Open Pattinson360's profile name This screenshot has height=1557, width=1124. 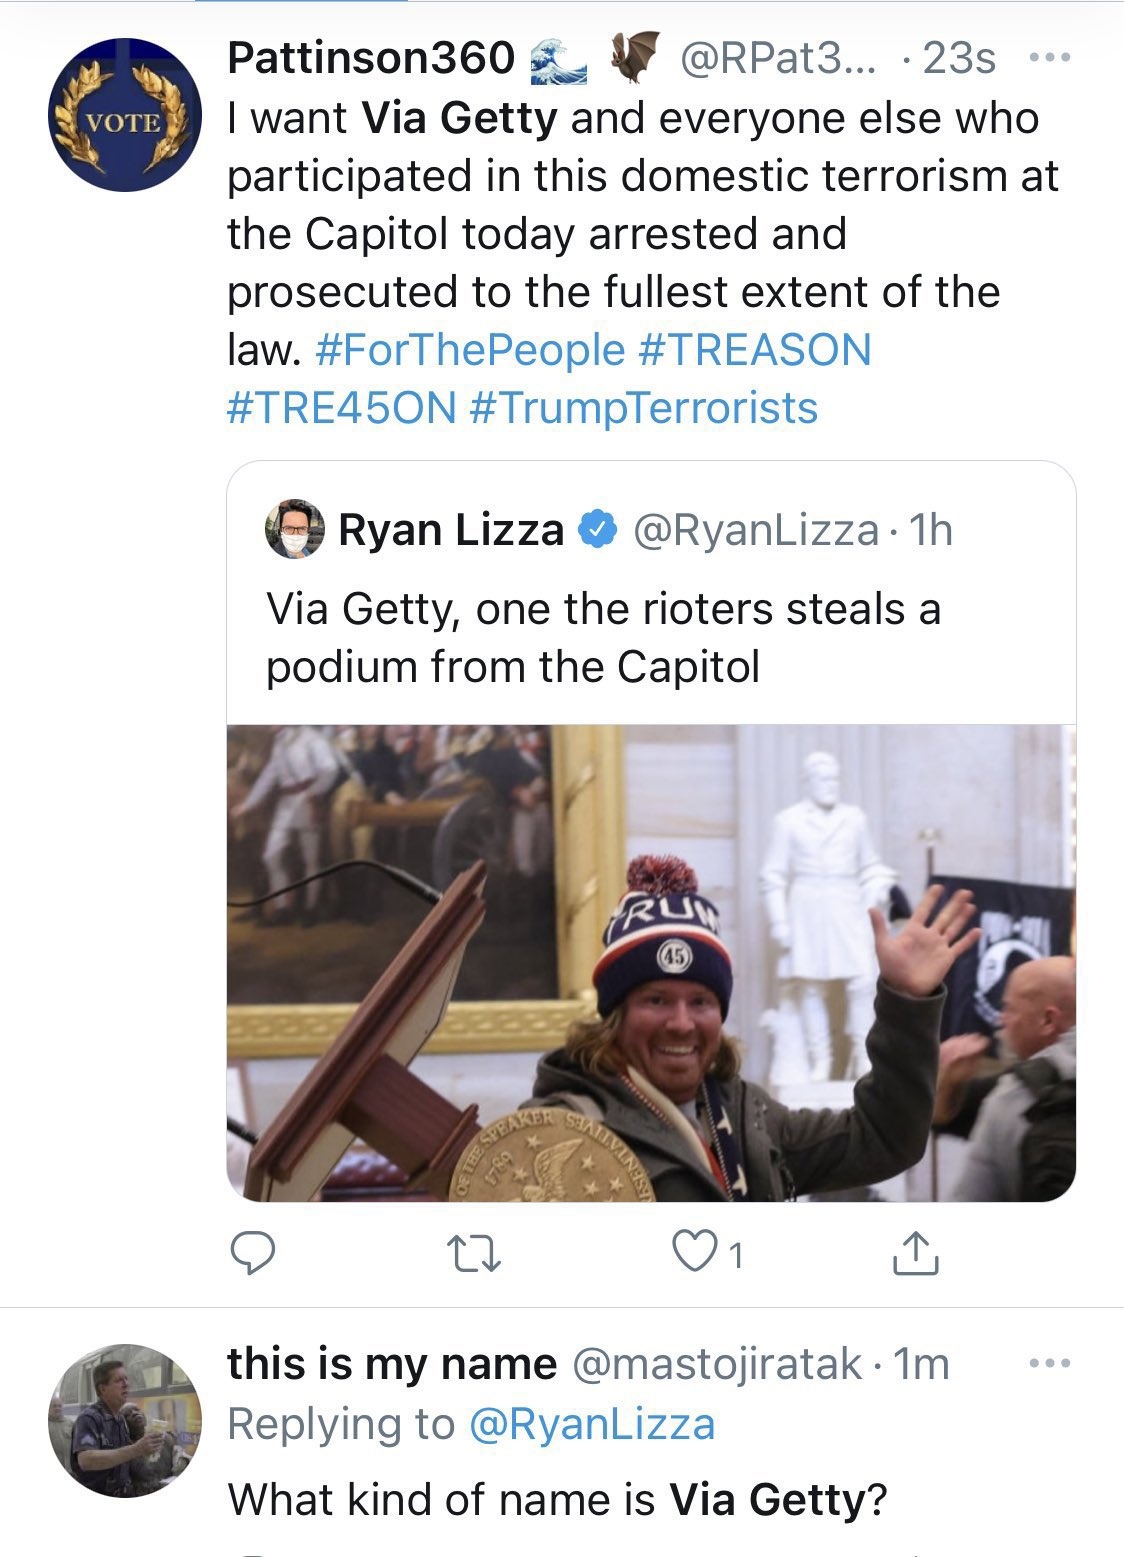(370, 58)
